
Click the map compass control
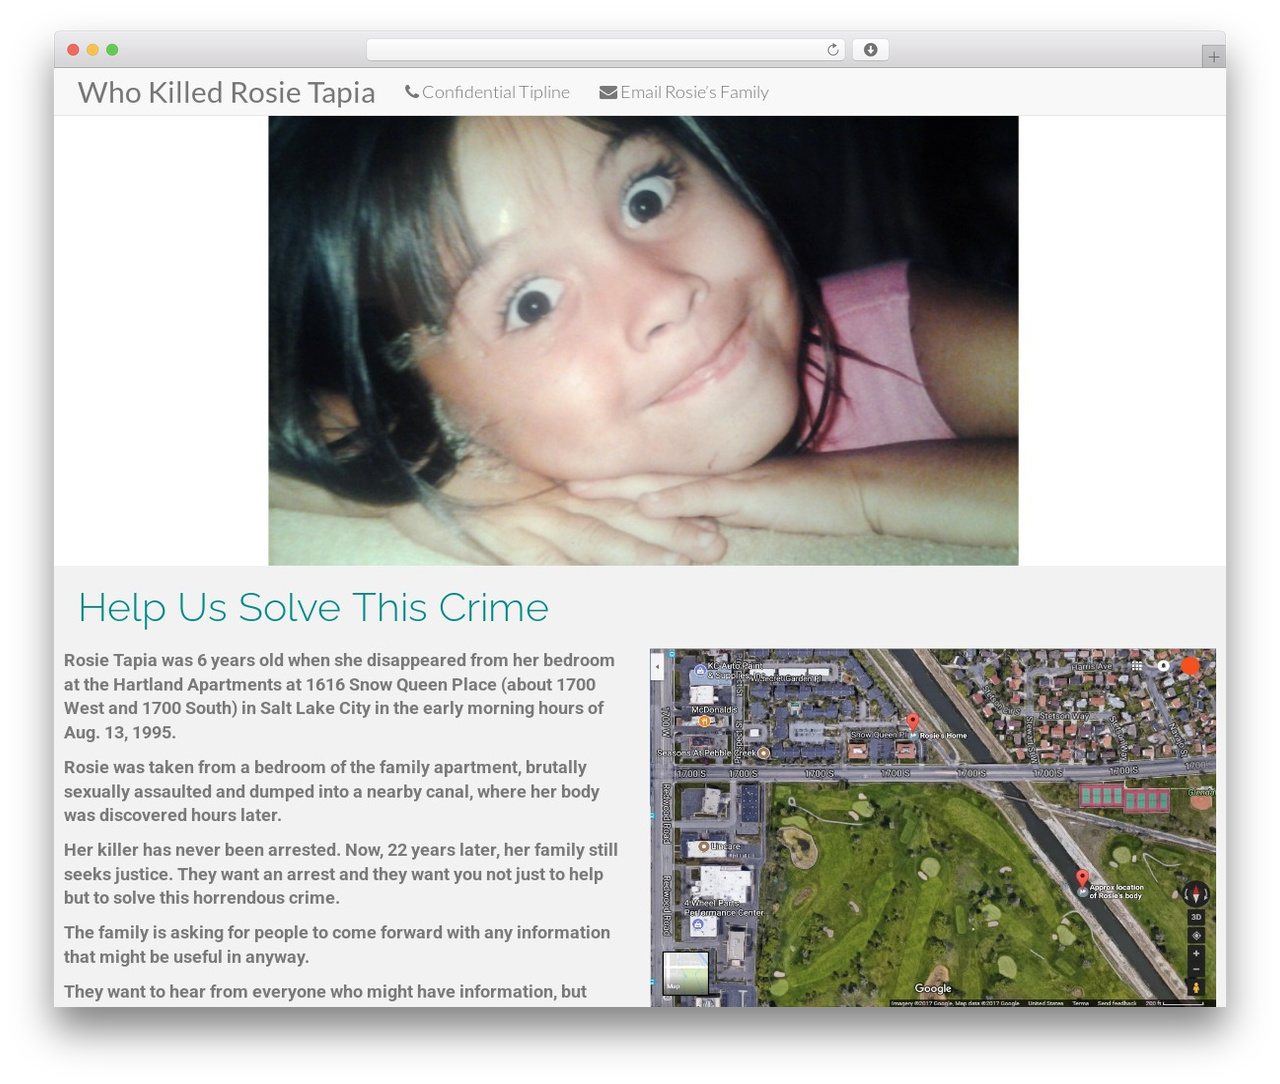click(1196, 894)
